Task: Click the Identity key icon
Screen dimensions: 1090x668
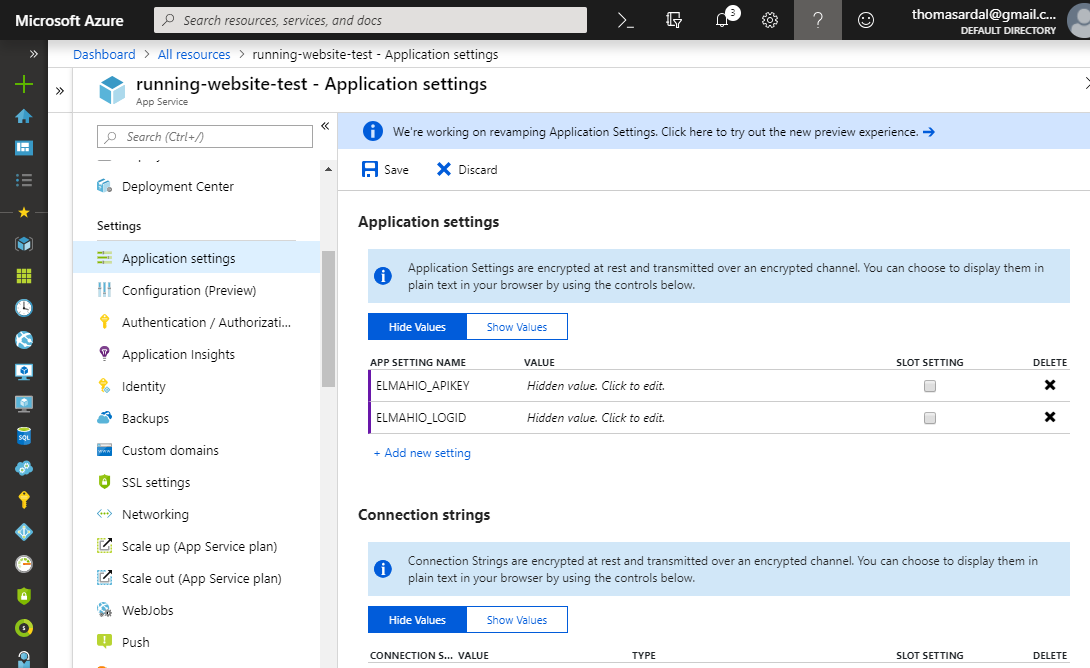Action: (104, 386)
